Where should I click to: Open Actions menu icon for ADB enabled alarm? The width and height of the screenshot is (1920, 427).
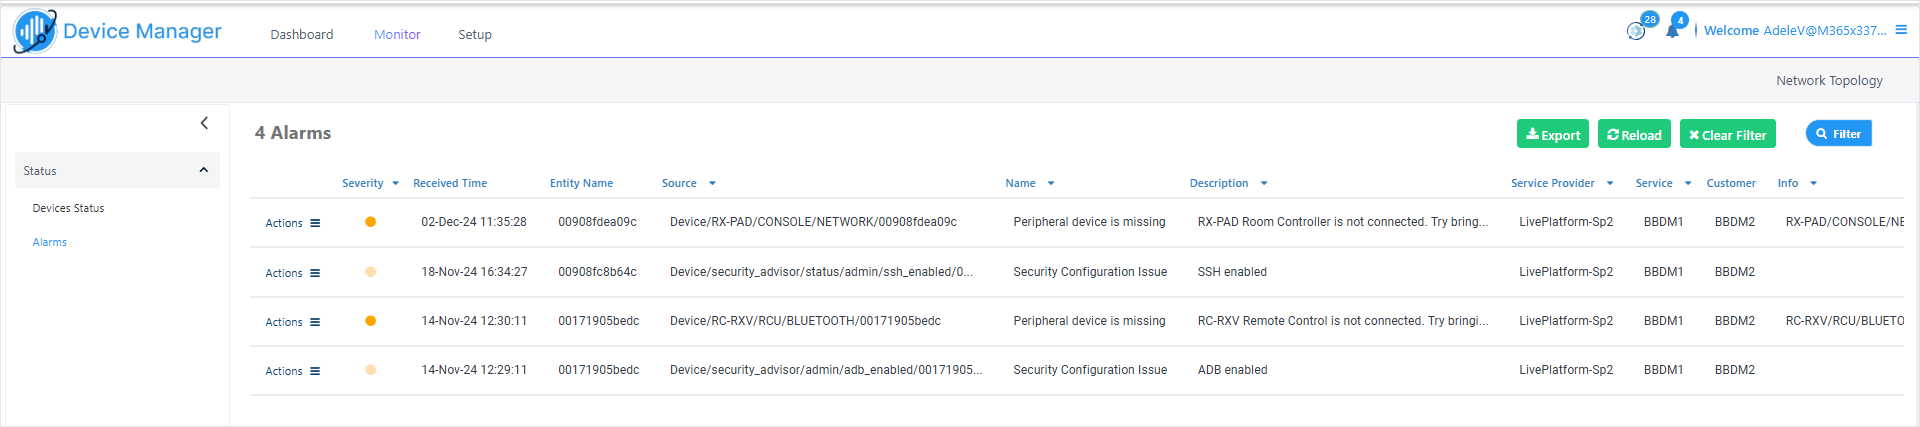tap(315, 371)
